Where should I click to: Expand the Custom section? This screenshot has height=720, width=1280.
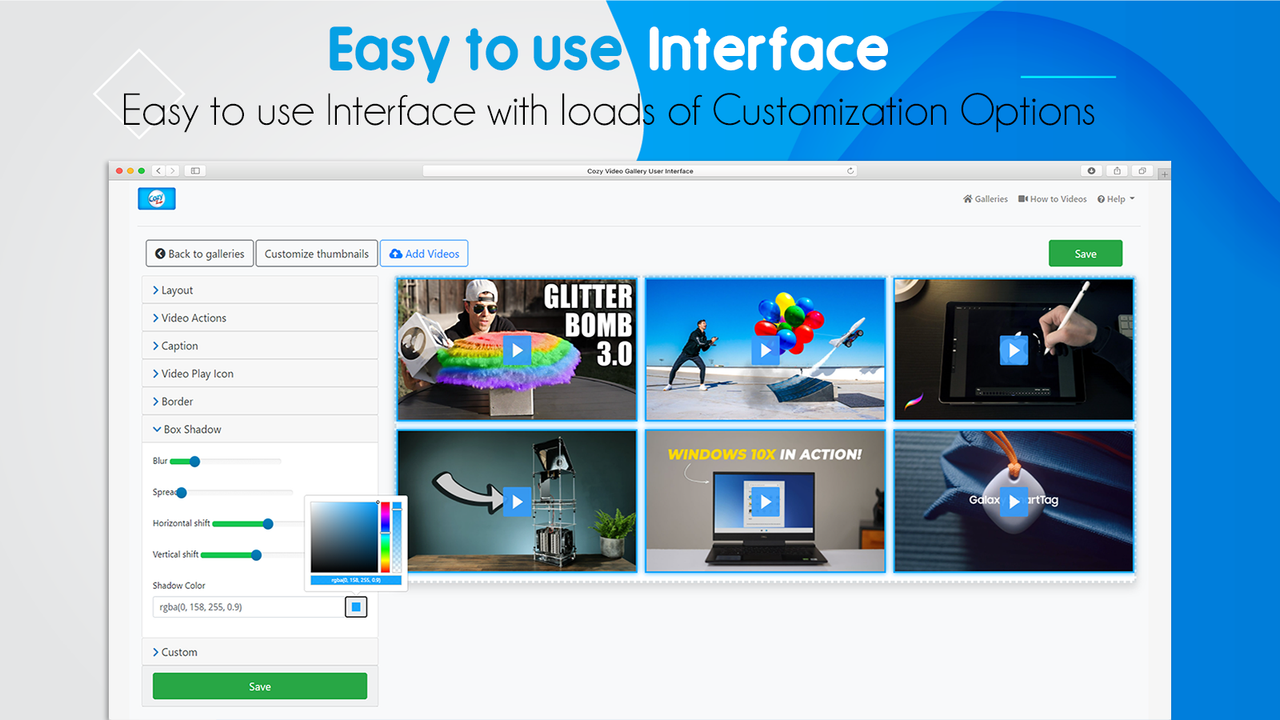coord(181,652)
